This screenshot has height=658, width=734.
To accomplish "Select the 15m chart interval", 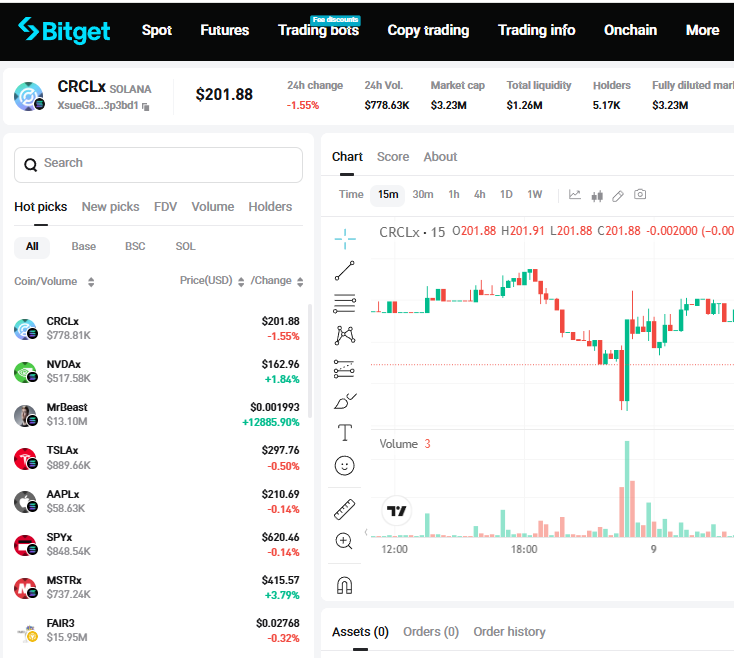I will point(388,195).
